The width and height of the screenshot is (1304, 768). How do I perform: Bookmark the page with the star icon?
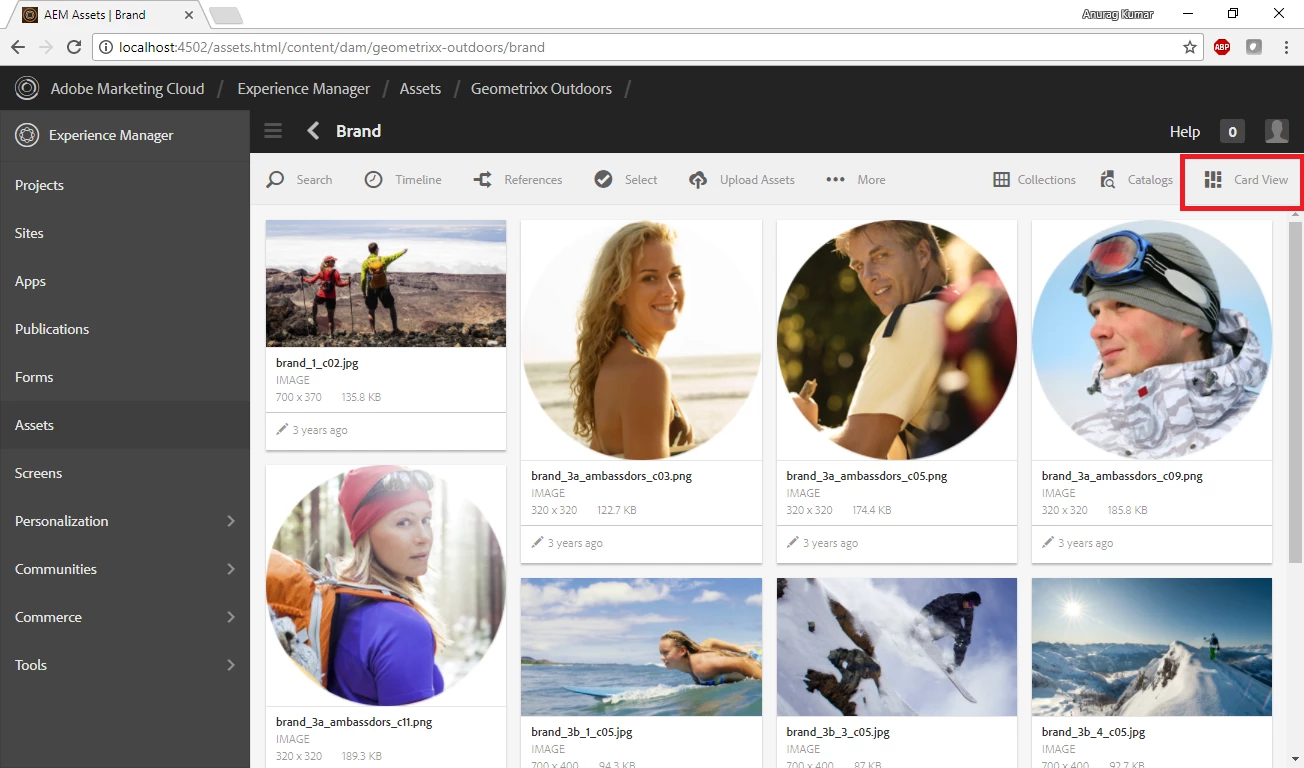[1190, 47]
